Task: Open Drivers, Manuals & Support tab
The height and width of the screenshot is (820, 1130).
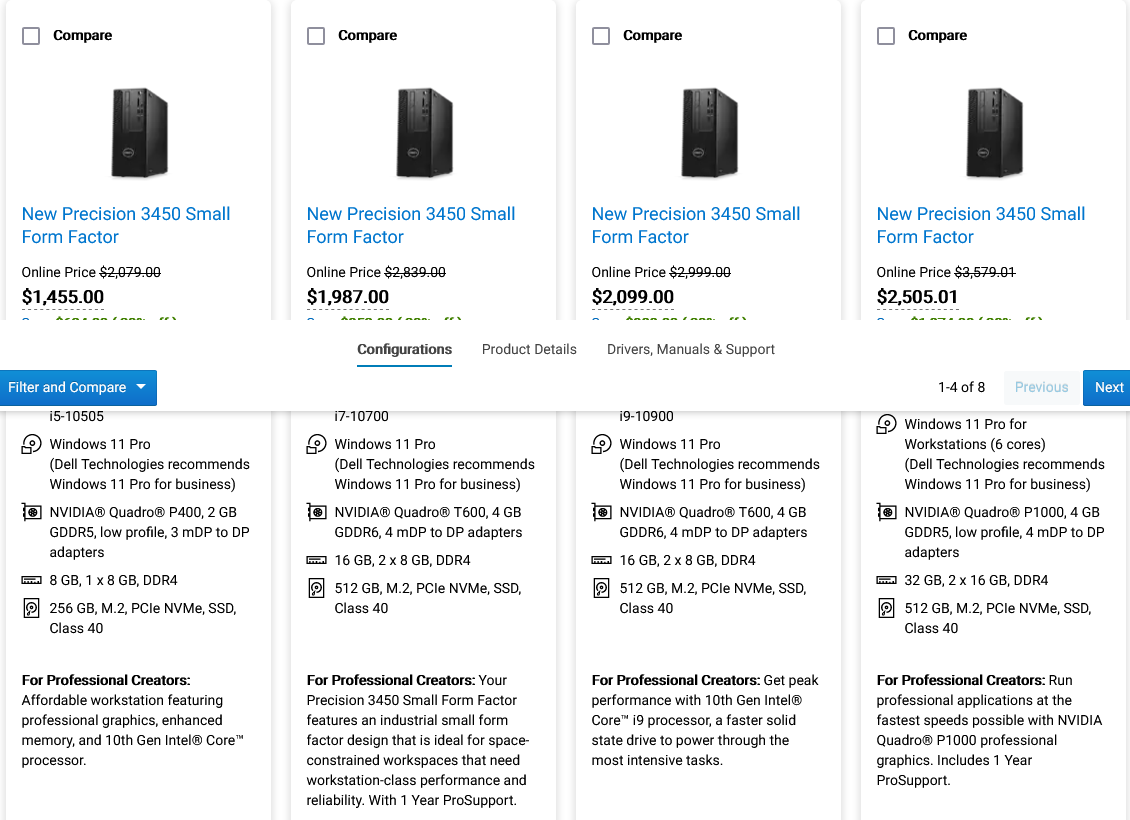Action: tap(690, 349)
